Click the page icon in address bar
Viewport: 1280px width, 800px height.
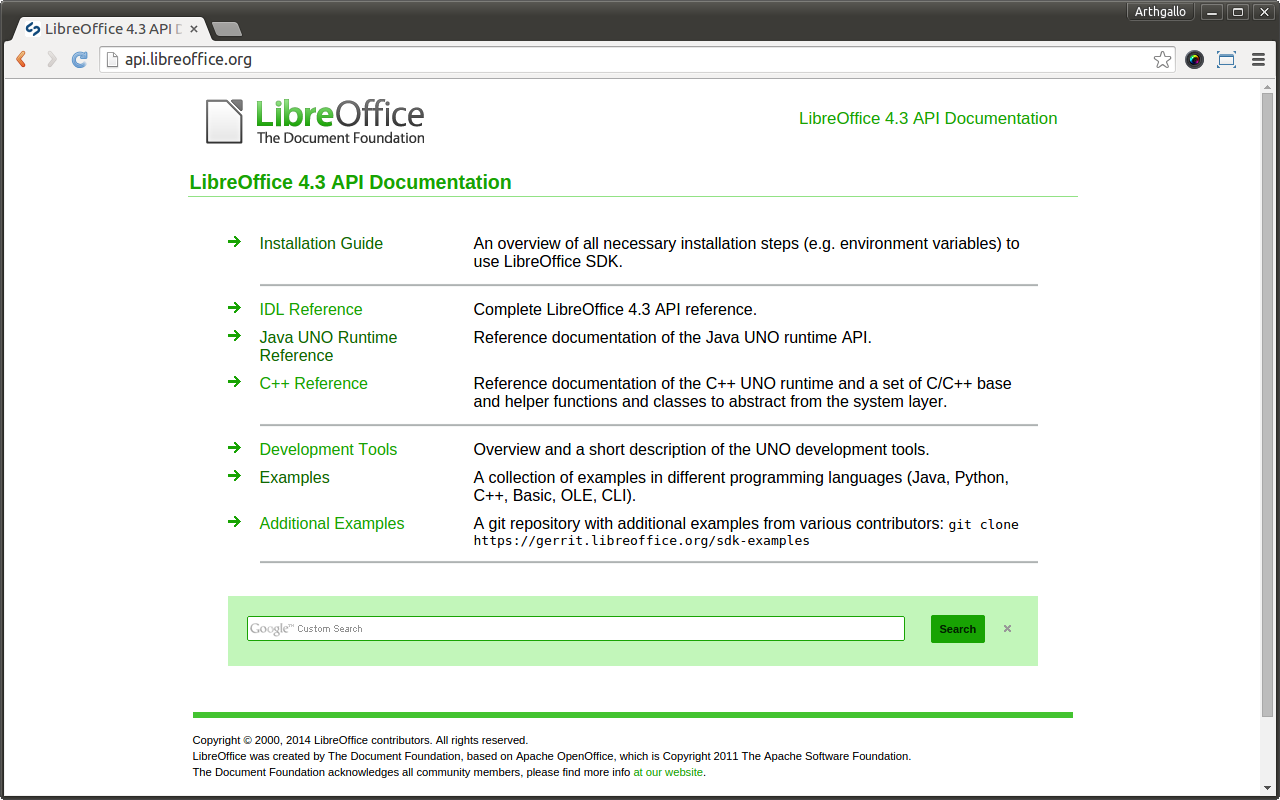click(x=112, y=60)
